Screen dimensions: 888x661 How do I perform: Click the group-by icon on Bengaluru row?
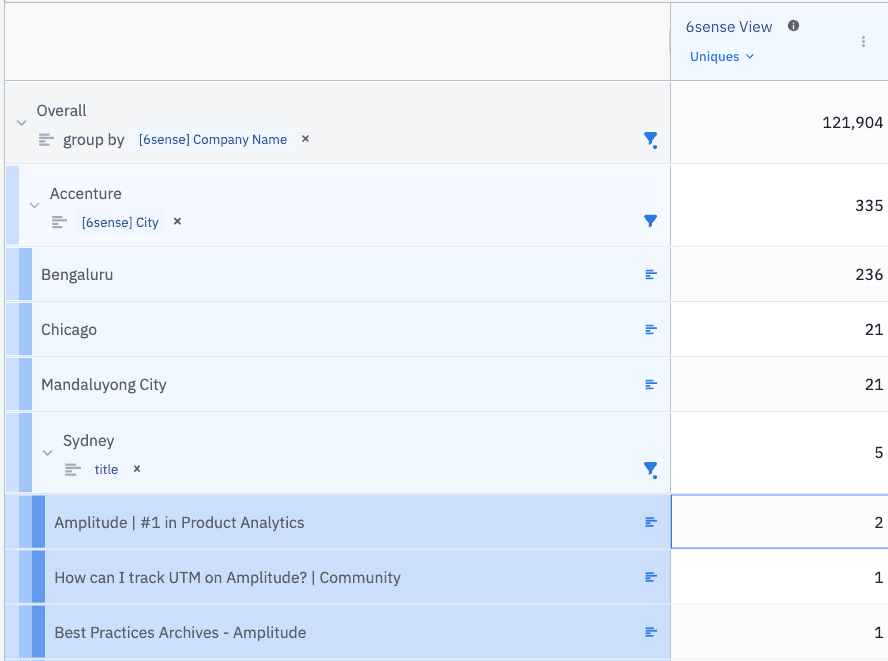click(651, 274)
